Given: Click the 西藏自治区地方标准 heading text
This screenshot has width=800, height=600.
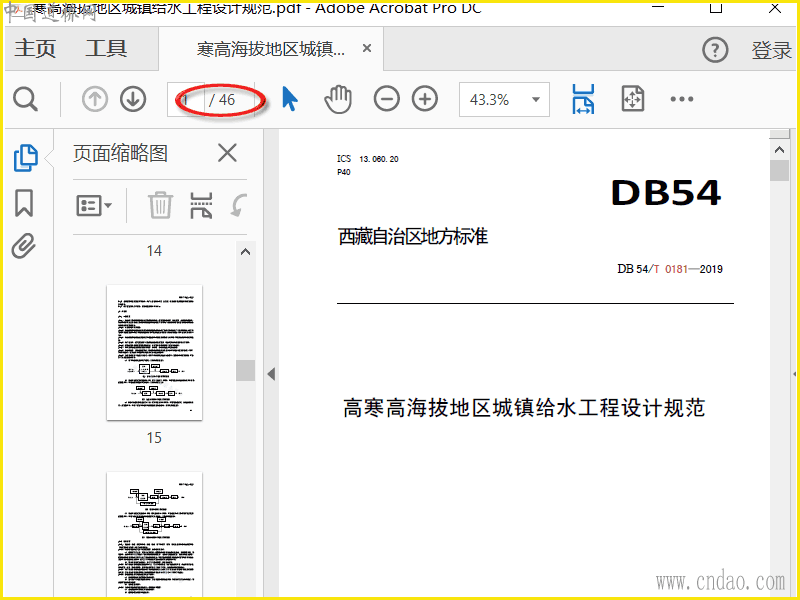Looking at the screenshot, I should click(413, 237).
